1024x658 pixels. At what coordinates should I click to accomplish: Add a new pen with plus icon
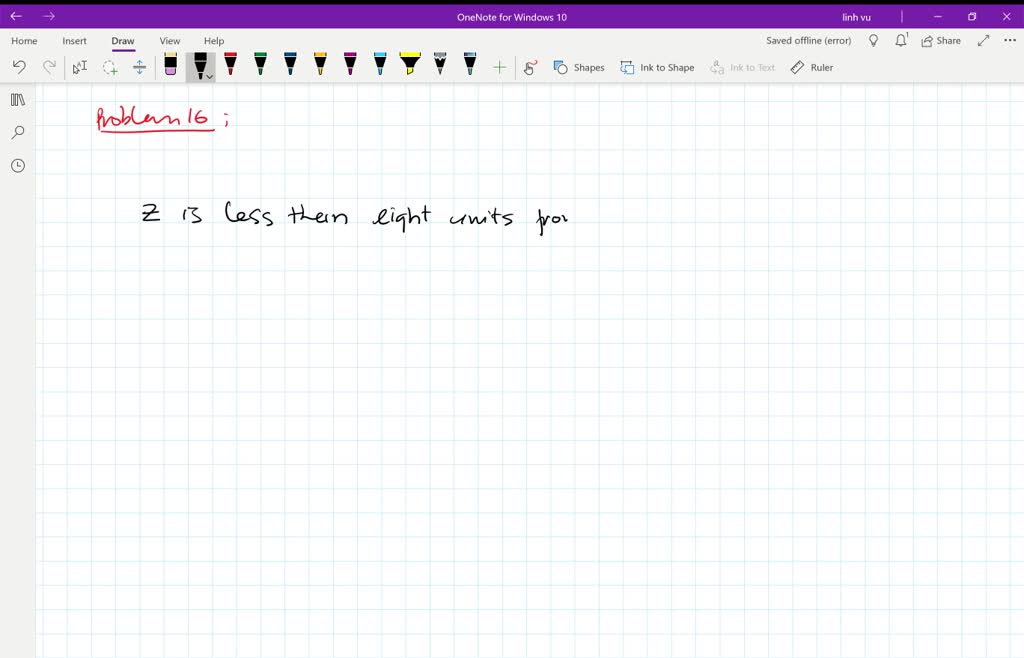pyautogui.click(x=500, y=67)
